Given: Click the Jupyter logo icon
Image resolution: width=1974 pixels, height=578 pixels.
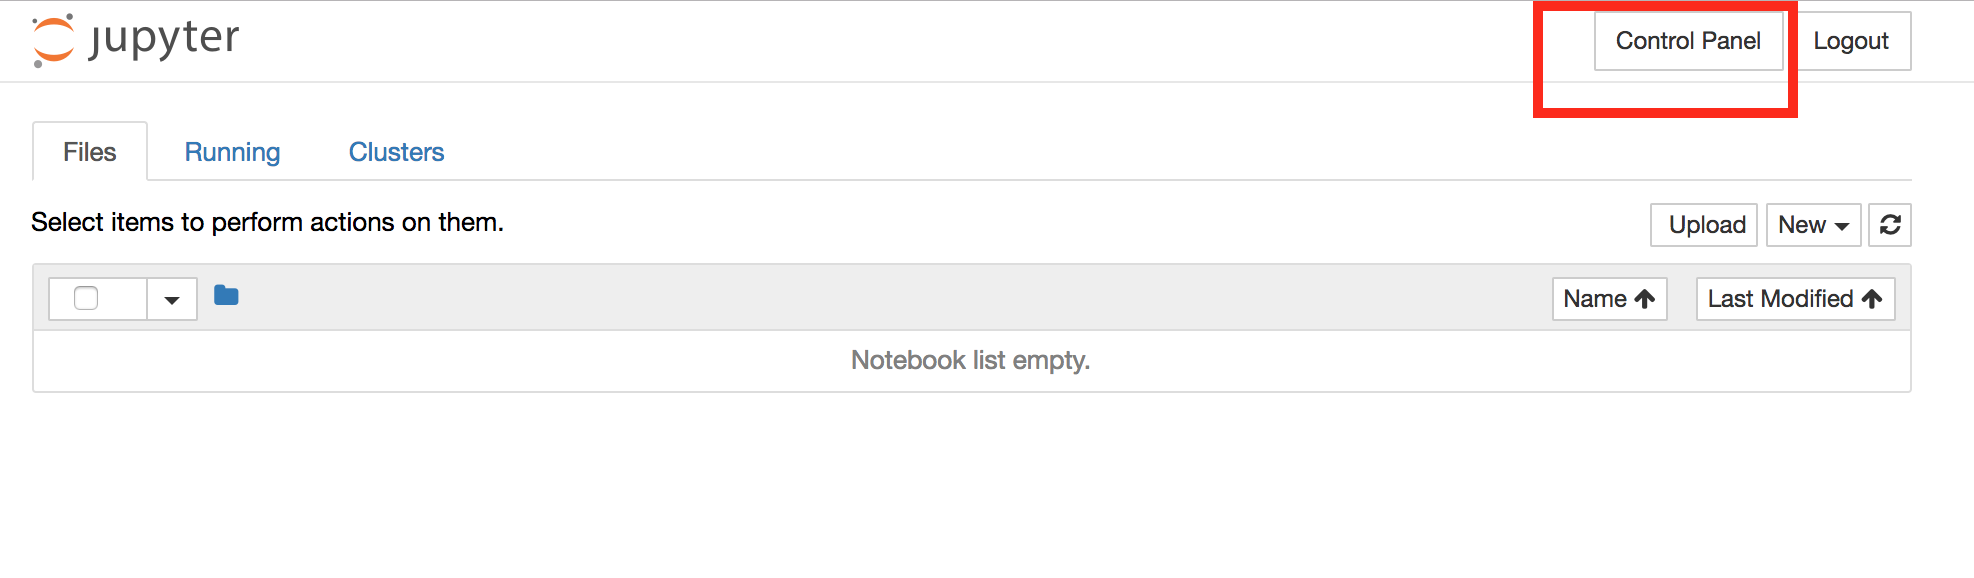Looking at the screenshot, I should point(53,40).
